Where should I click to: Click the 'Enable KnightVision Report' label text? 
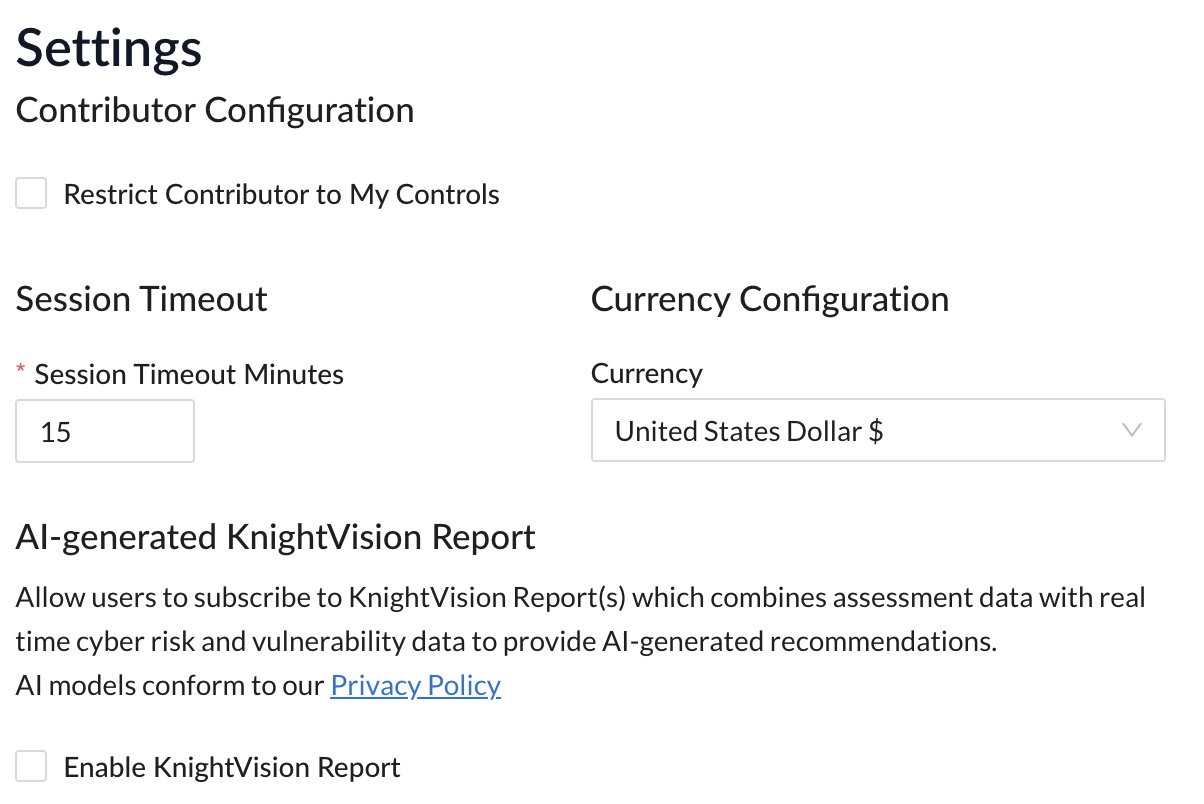pos(232,767)
